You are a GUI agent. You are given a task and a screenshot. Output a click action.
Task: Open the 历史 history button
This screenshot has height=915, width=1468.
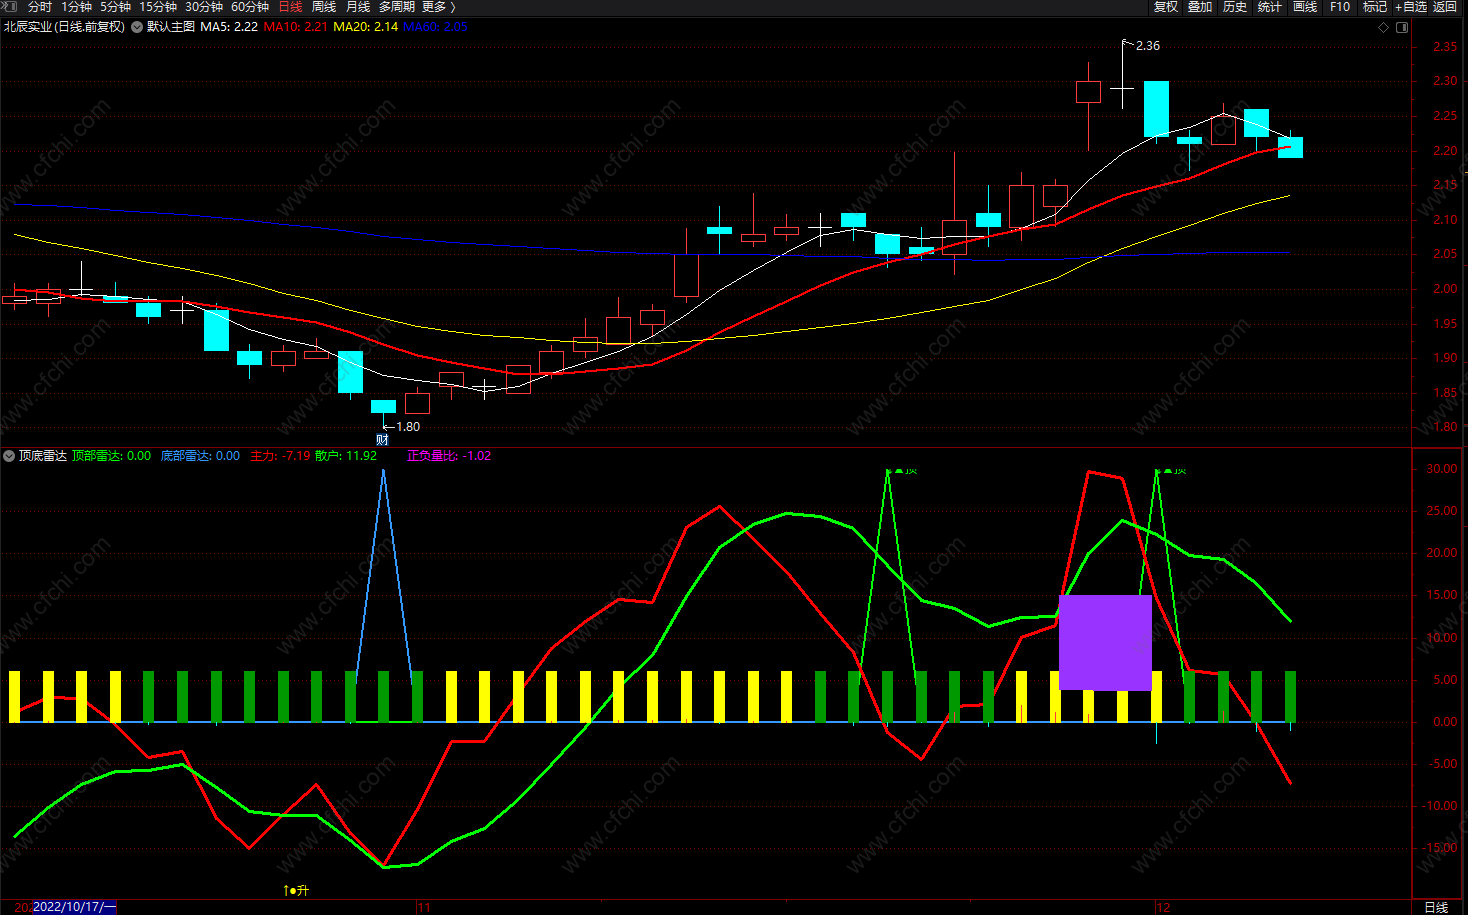[1235, 7]
